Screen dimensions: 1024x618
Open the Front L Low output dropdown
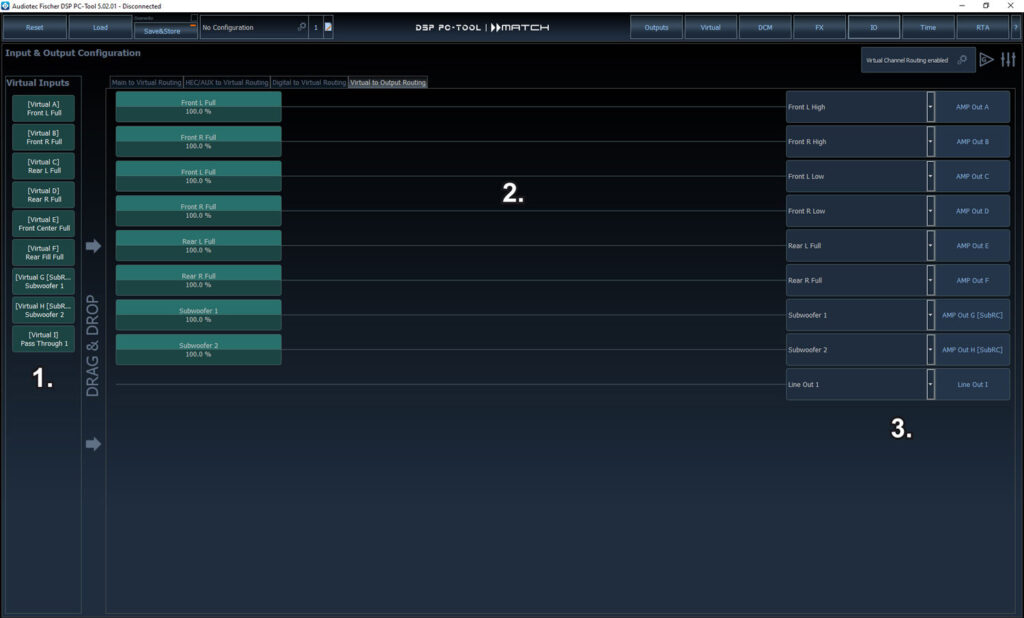[x=930, y=176]
